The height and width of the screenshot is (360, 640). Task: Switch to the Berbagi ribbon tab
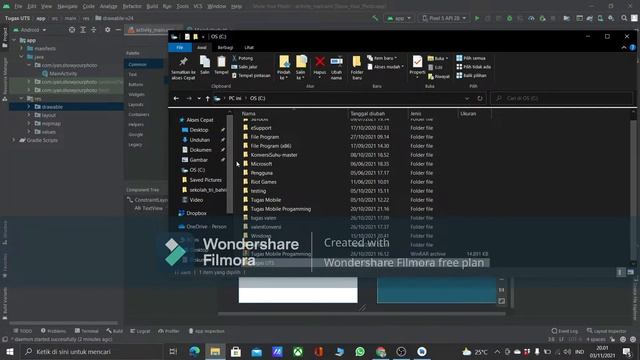point(225,48)
